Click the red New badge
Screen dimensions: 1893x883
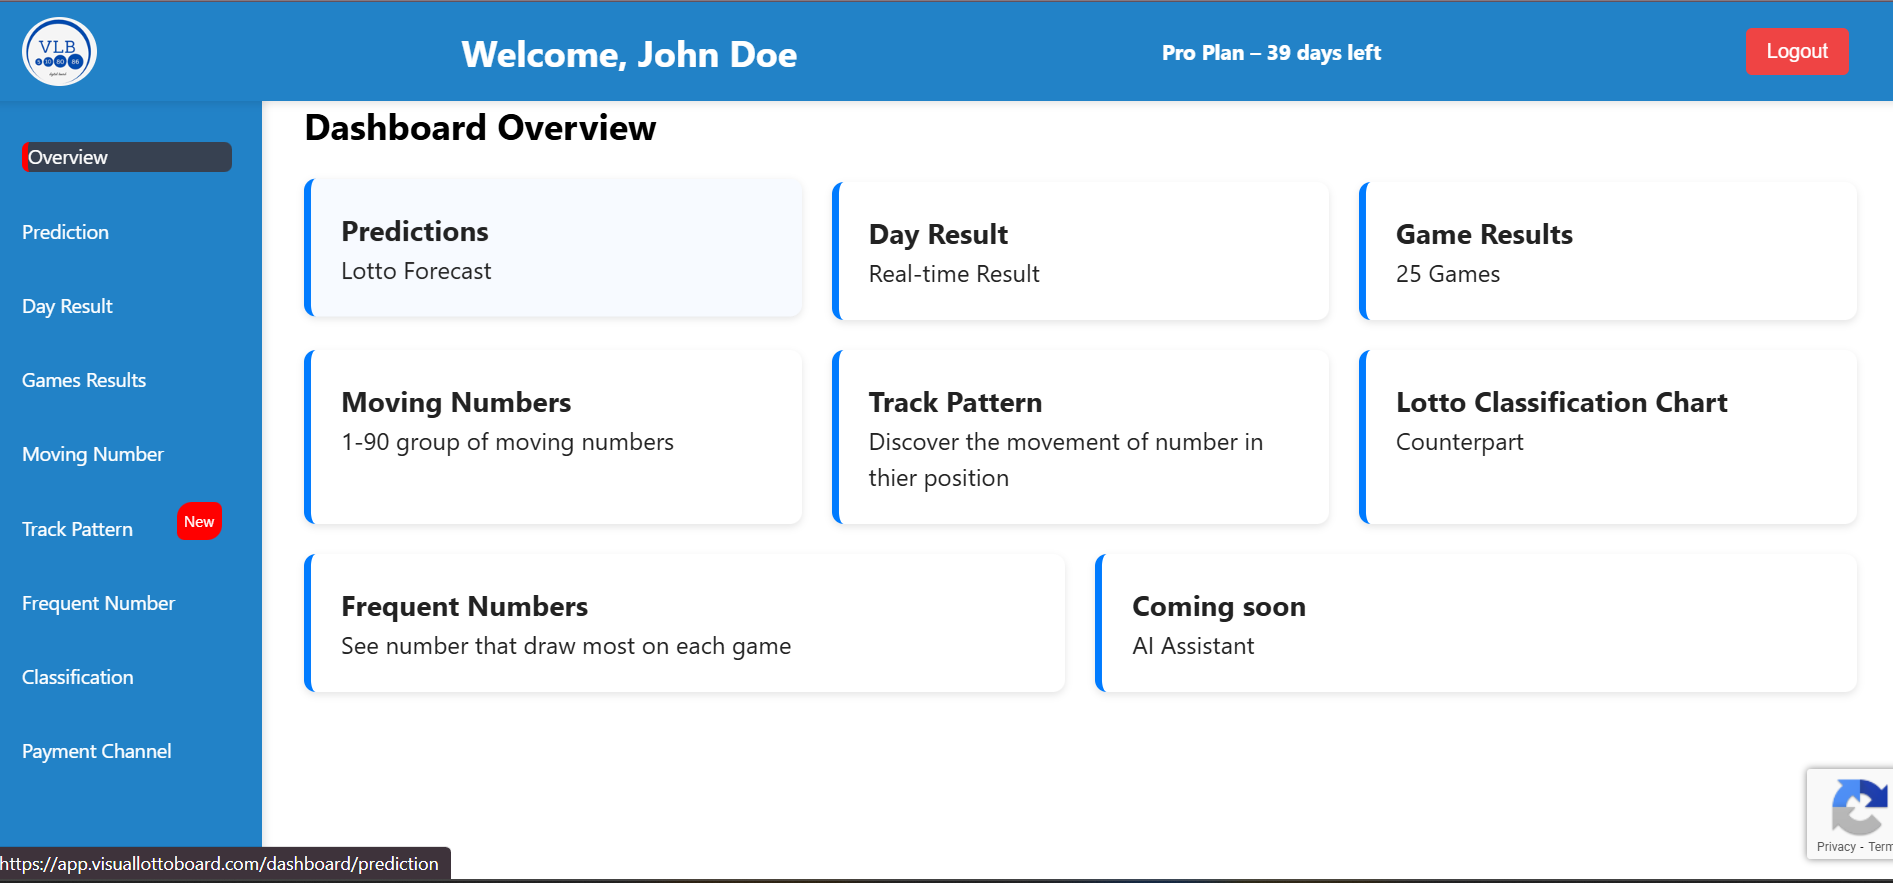(x=199, y=522)
